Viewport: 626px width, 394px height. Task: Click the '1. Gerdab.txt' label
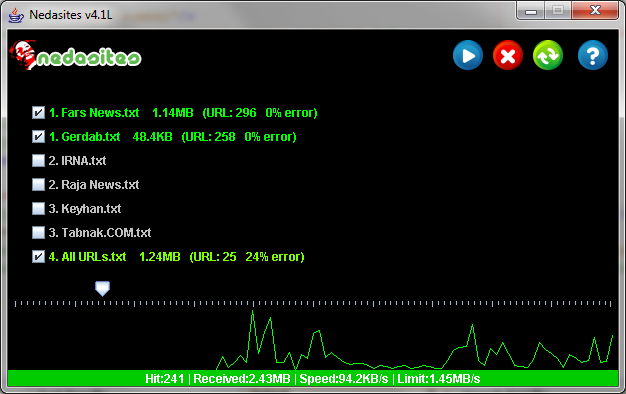pyautogui.click(x=84, y=137)
